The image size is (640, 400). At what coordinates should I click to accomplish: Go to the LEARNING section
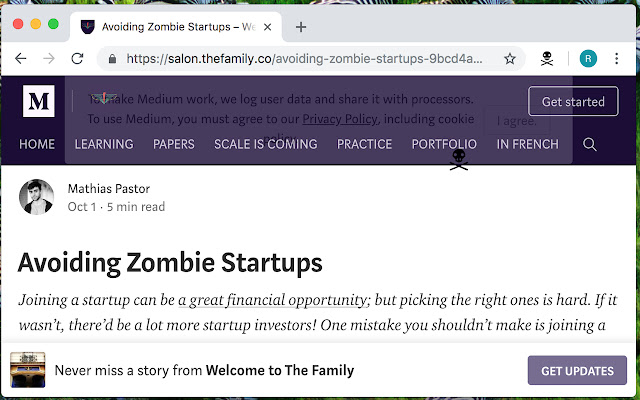pos(104,144)
